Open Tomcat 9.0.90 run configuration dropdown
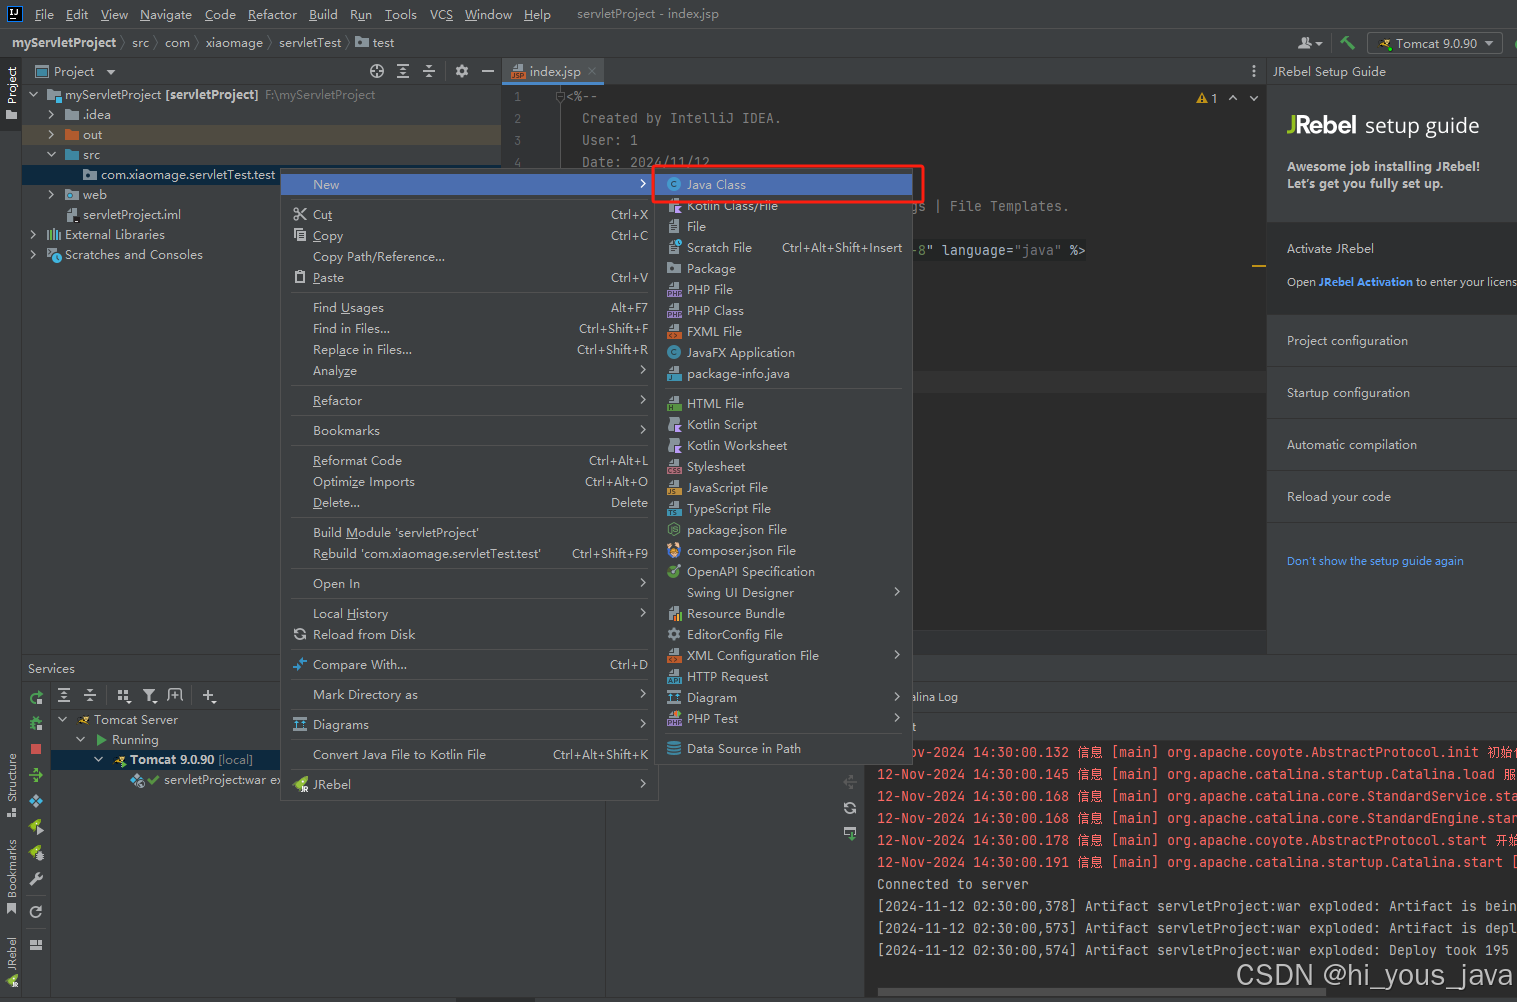Screen dimensions: 1517x1002 (1436, 43)
